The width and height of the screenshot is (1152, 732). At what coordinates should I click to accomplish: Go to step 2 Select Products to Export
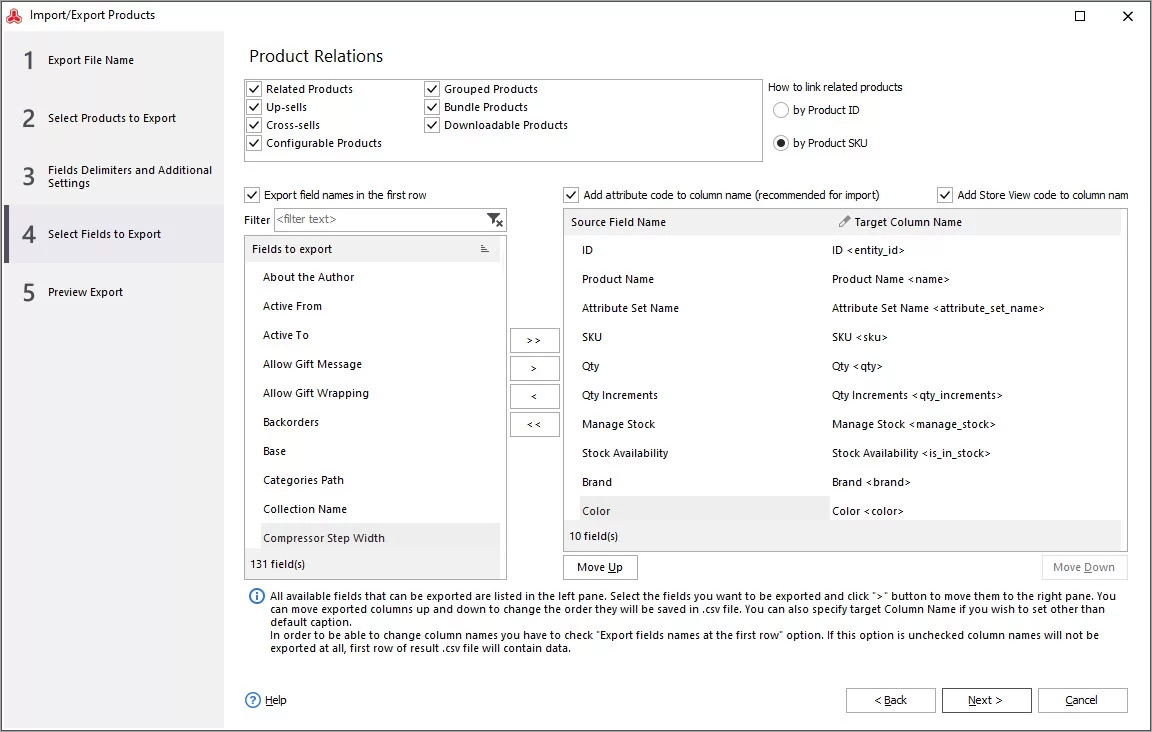point(114,118)
